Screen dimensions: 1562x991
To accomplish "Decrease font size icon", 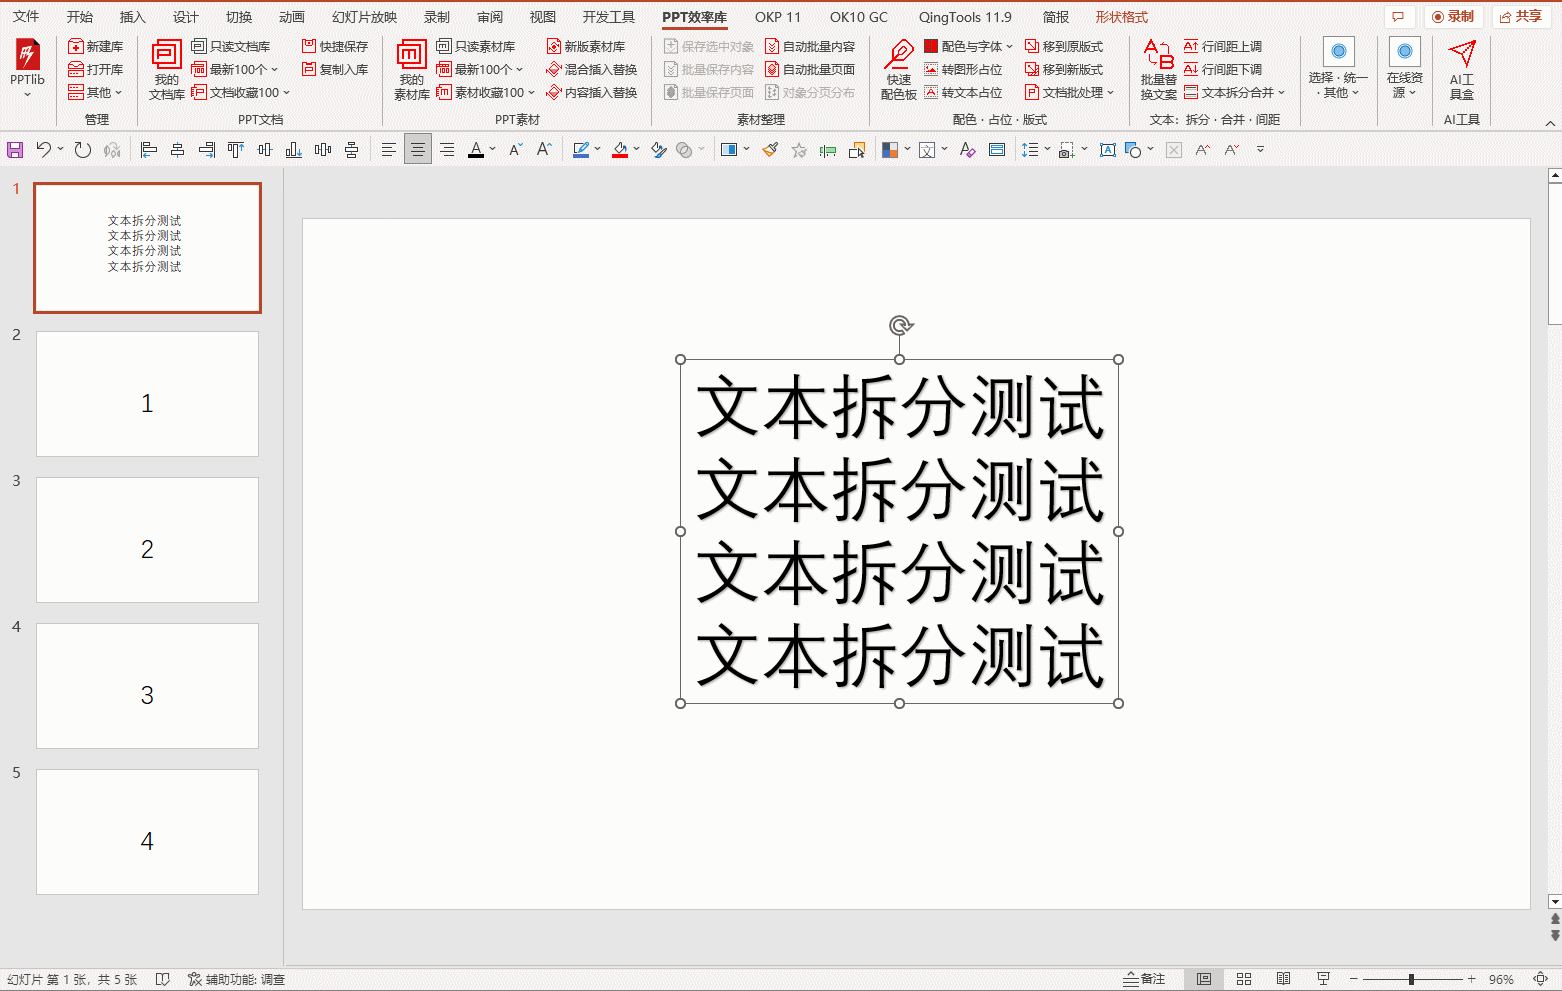I will (516, 150).
